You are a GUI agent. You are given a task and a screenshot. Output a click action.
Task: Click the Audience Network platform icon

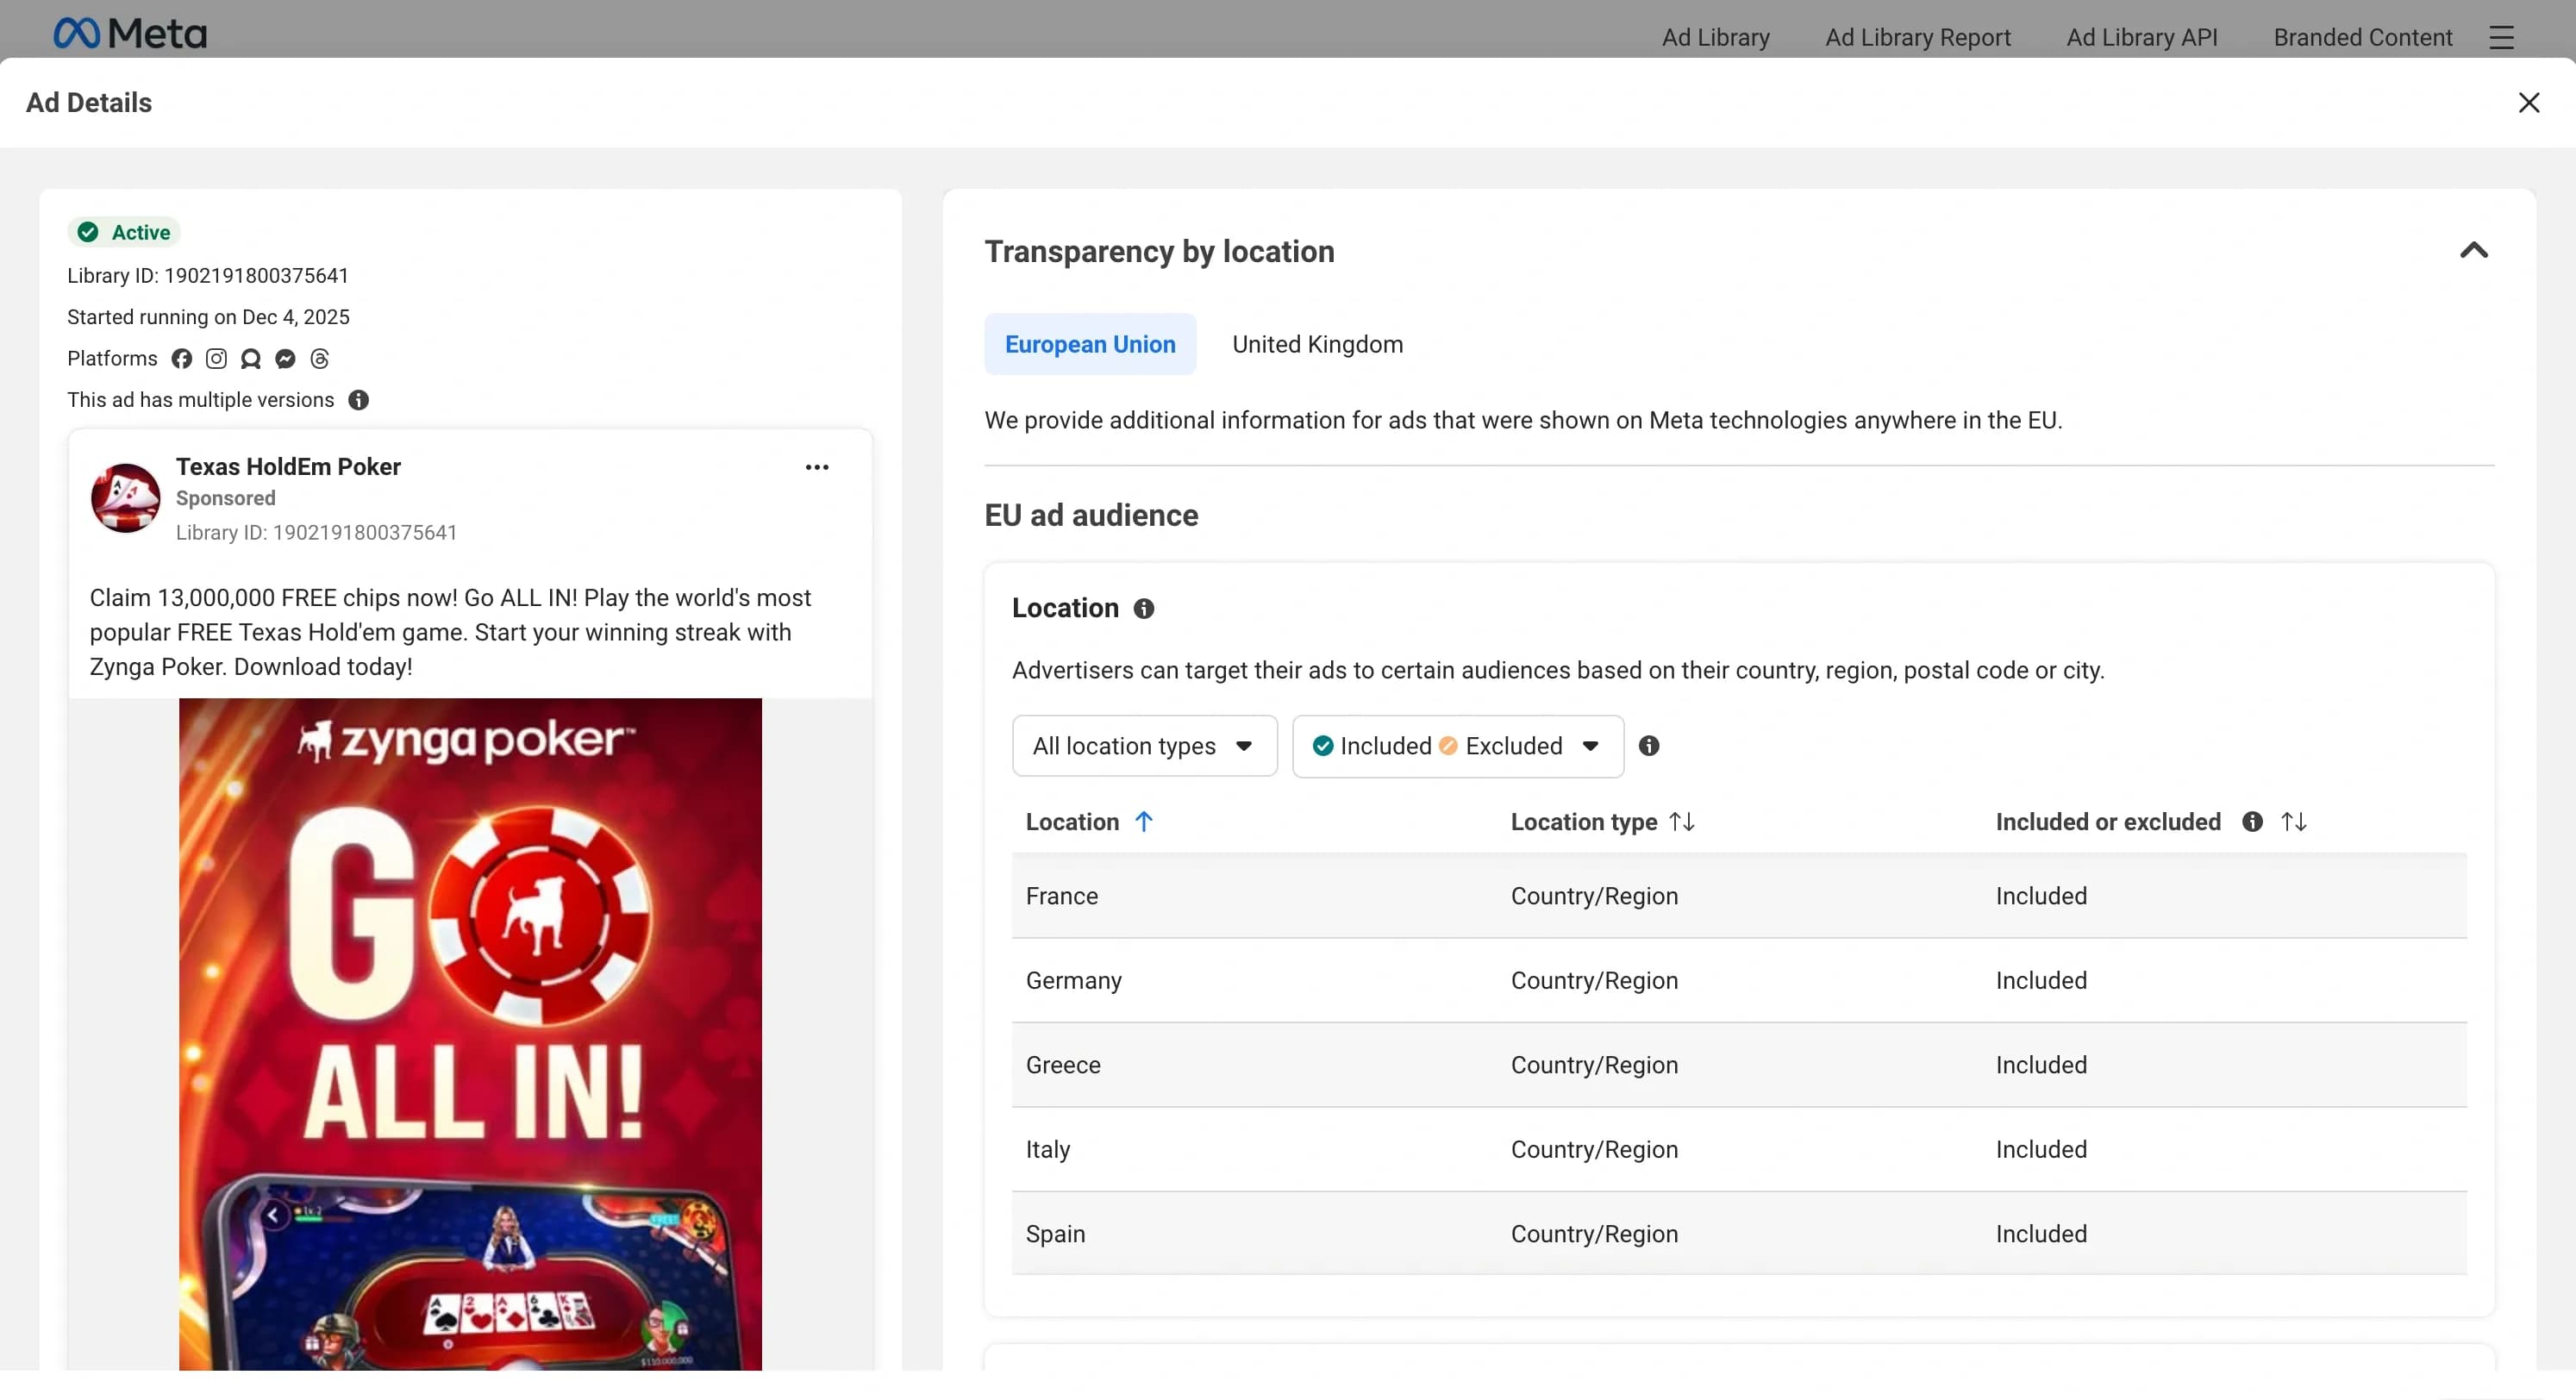tap(250, 358)
